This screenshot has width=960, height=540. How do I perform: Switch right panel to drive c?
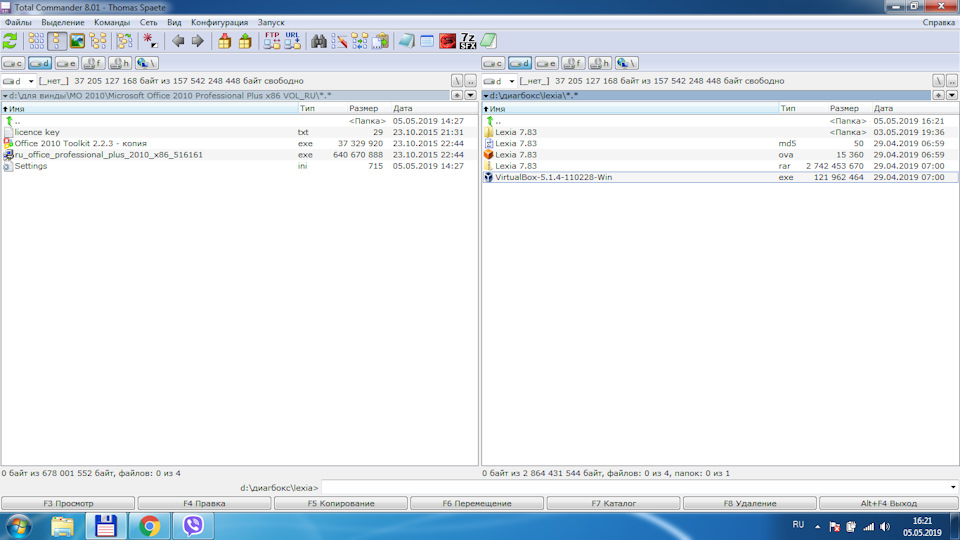pyautogui.click(x=493, y=63)
